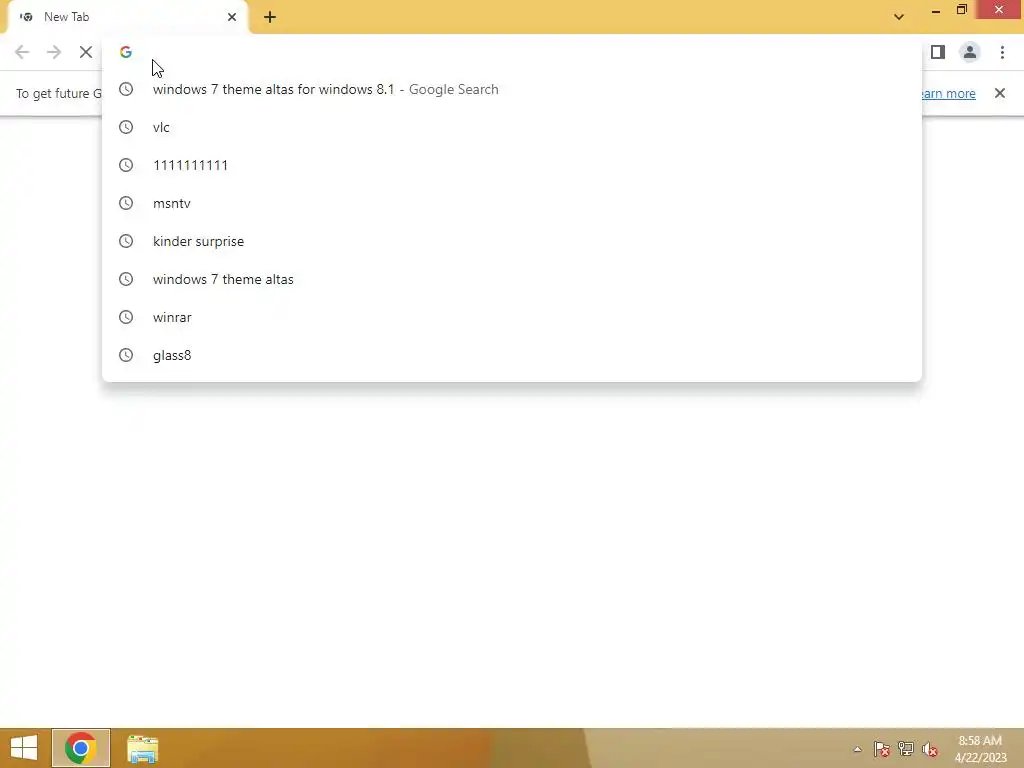Click history clock icon beside kinder surprise
Screen dimensions: 1024x768
(126, 241)
